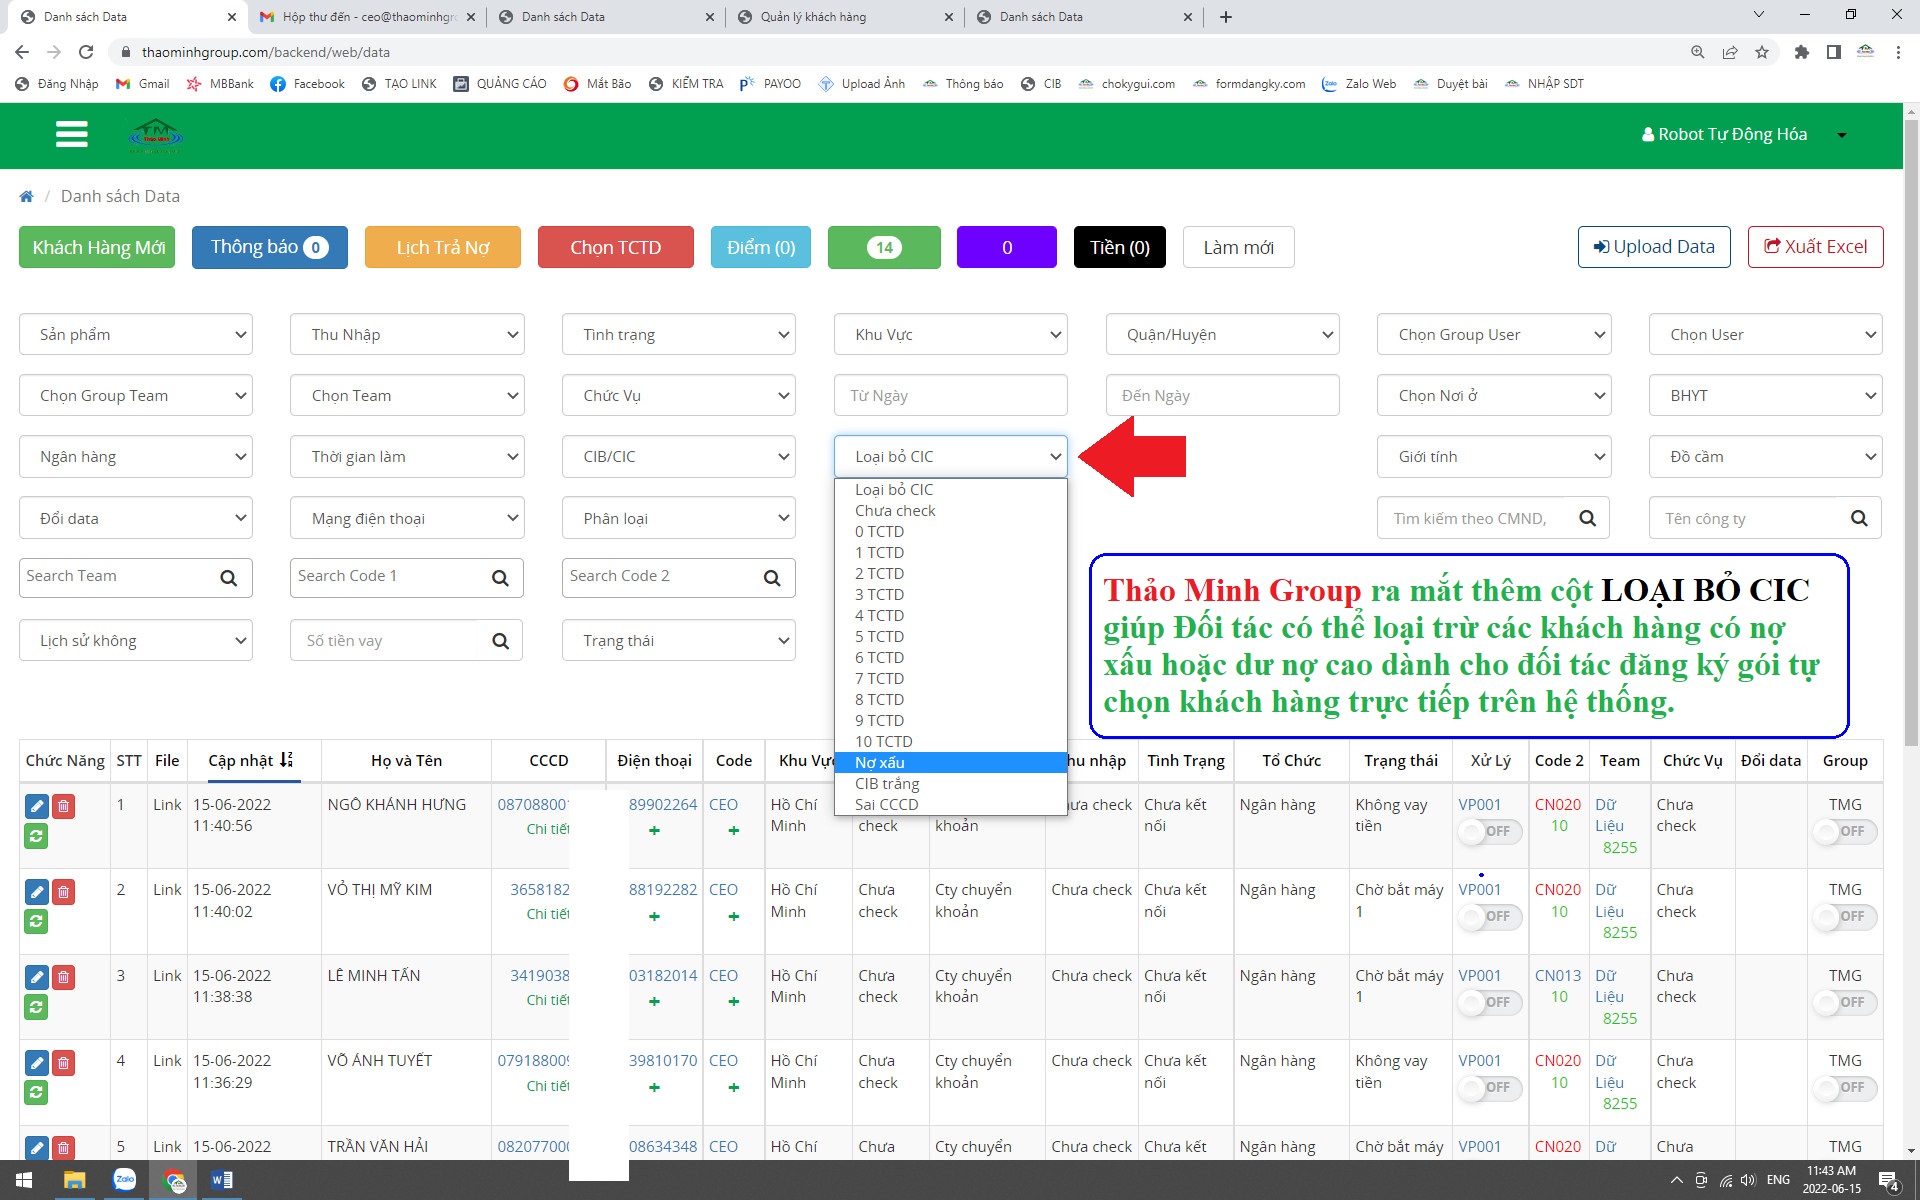This screenshot has height=1200, width=1920.
Task: Click the Tìm kiếm theo CMND search icon
Action: point(1587,518)
